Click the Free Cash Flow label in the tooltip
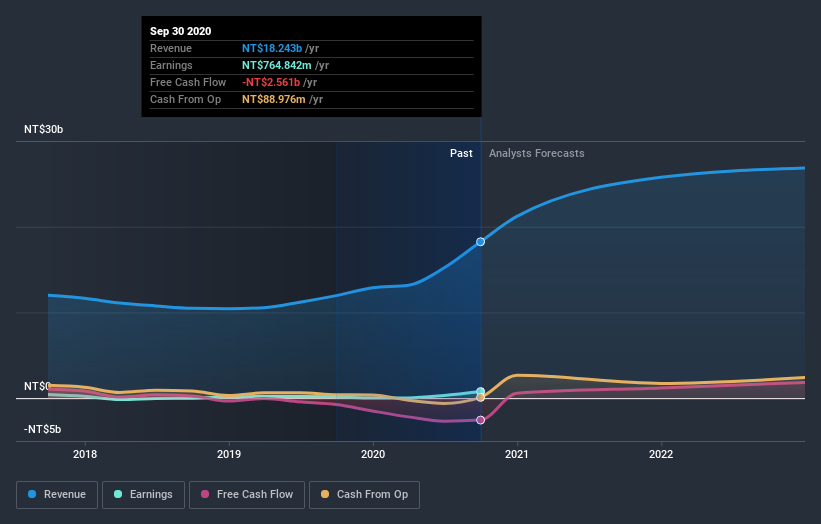 (x=188, y=82)
